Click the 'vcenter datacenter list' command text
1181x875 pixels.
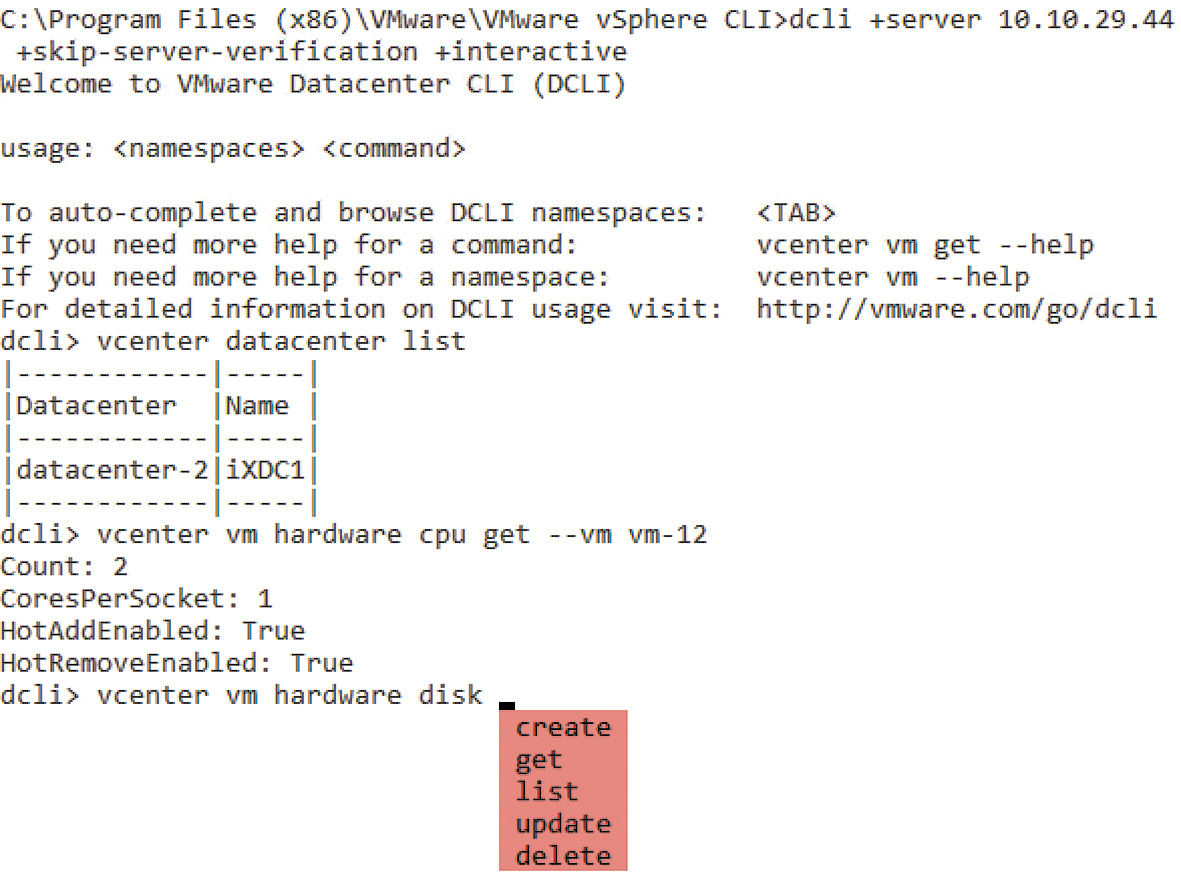281,341
